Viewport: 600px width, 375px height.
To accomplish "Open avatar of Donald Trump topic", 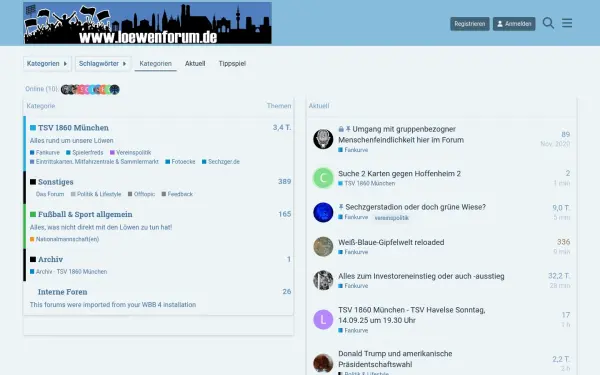I will [323, 363].
